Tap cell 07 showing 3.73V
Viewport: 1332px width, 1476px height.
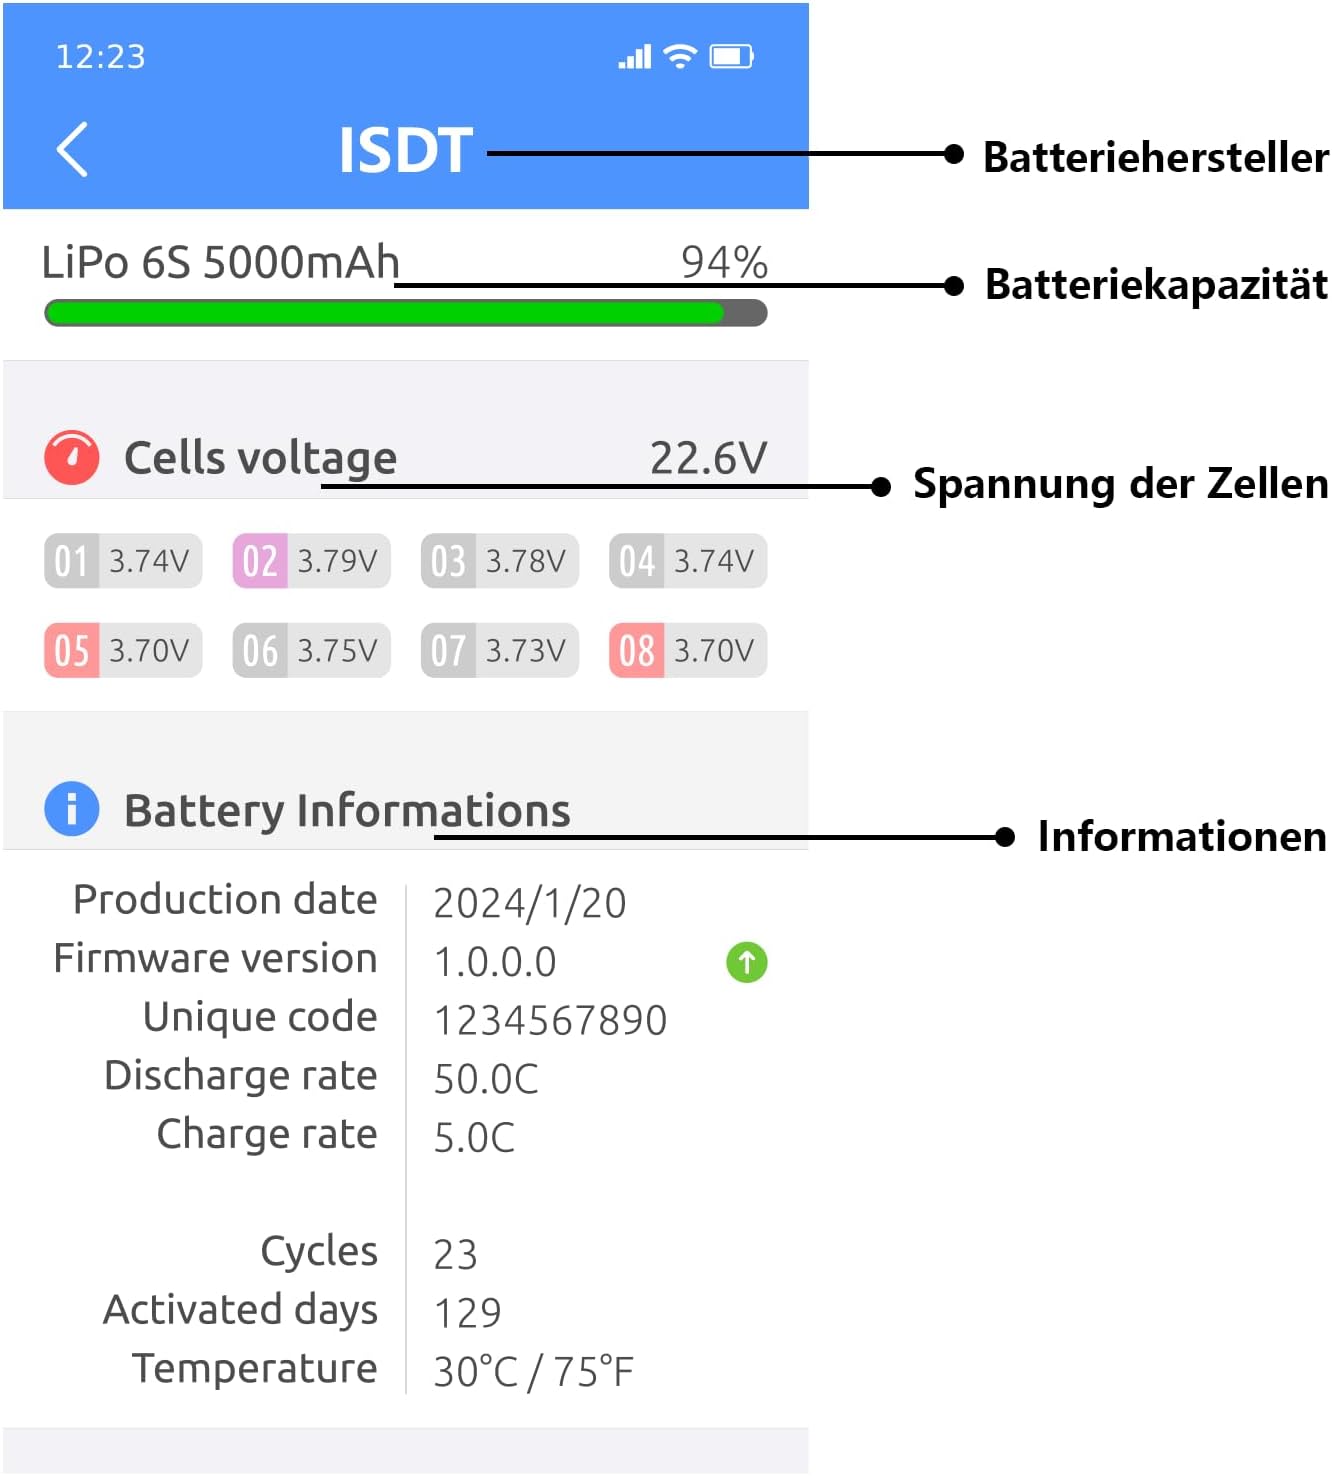499,651
